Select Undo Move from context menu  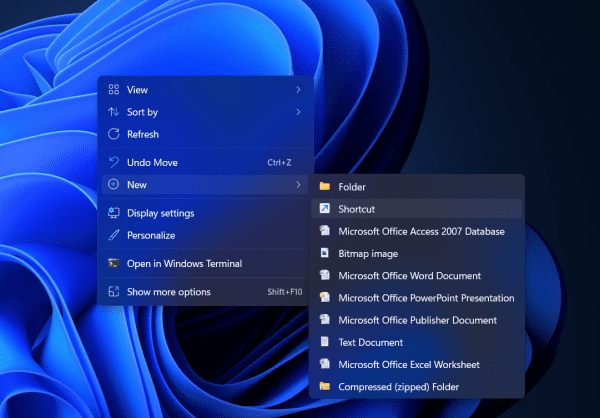pyautogui.click(x=152, y=162)
